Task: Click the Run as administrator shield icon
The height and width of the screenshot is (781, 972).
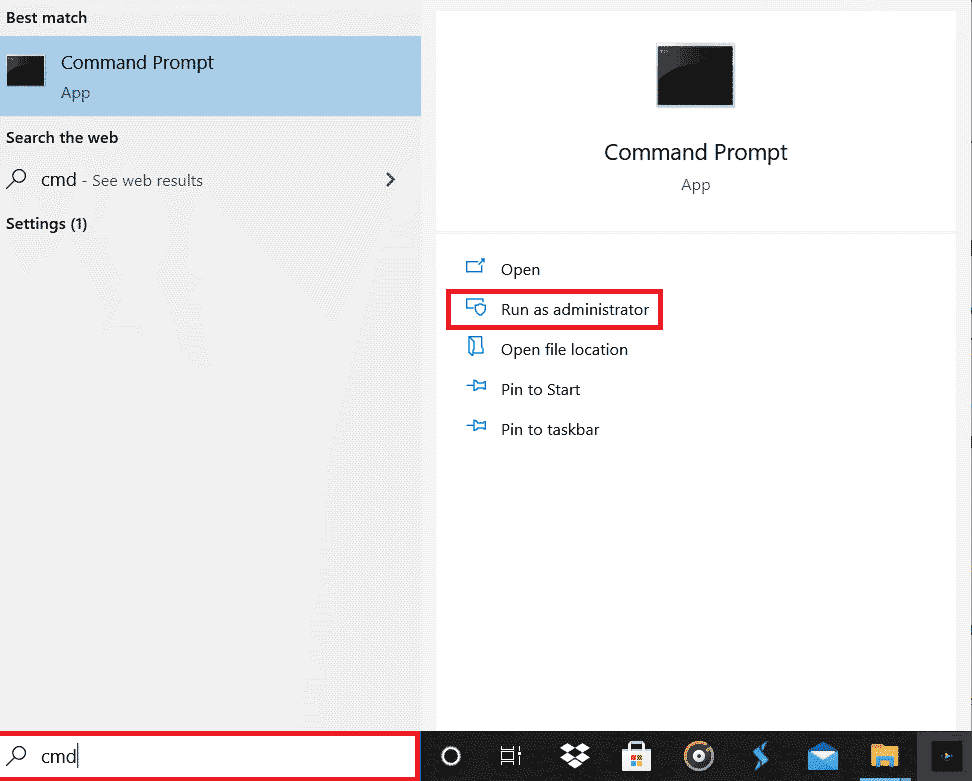Action: tap(475, 307)
